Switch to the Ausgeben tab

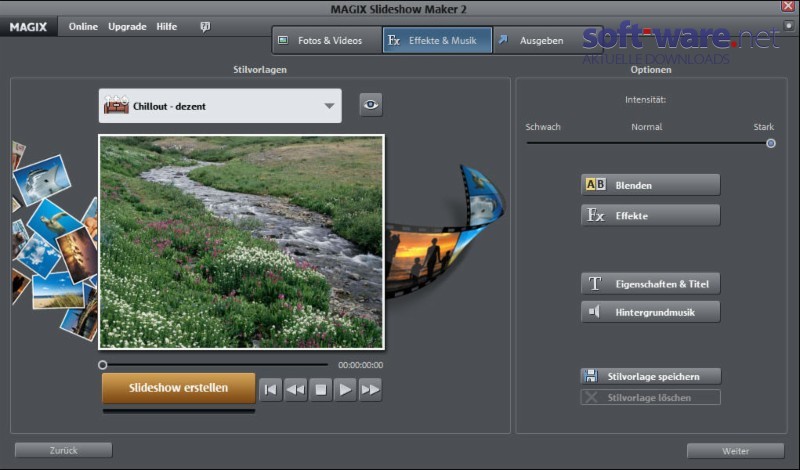541,40
